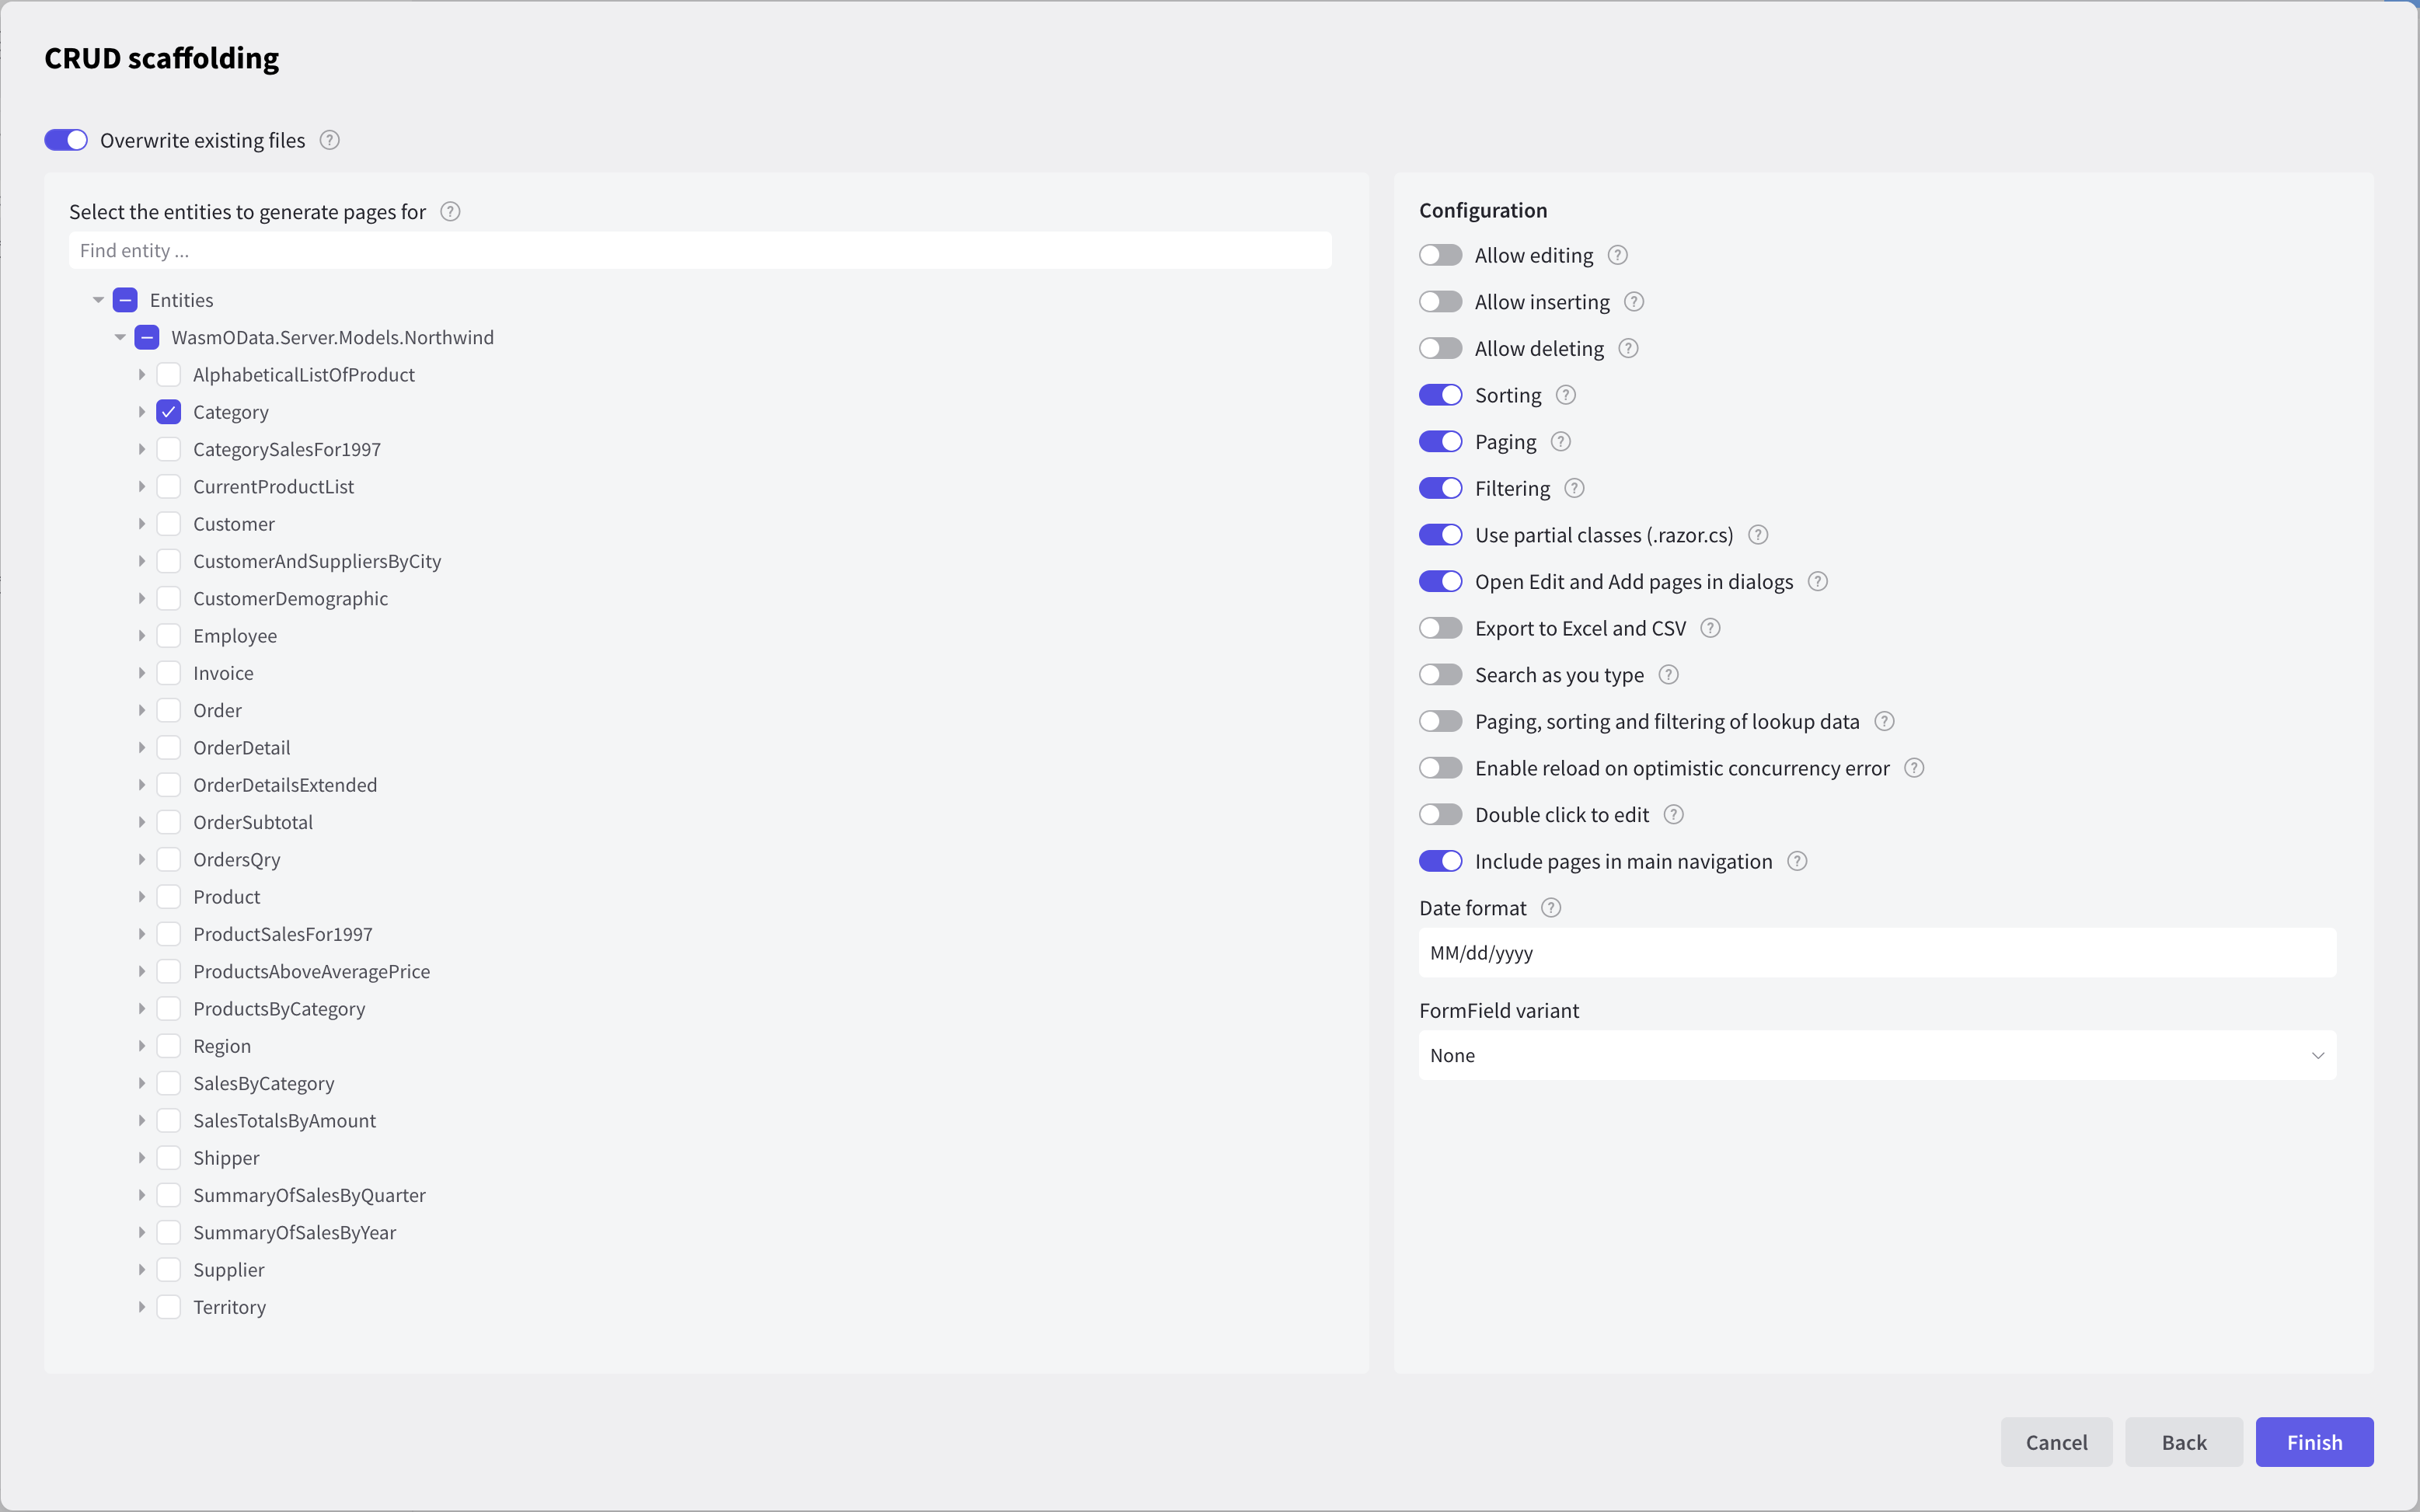This screenshot has width=2420, height=1512.
Task: Click the Cancel button
Action: tap(2056, 1442)
